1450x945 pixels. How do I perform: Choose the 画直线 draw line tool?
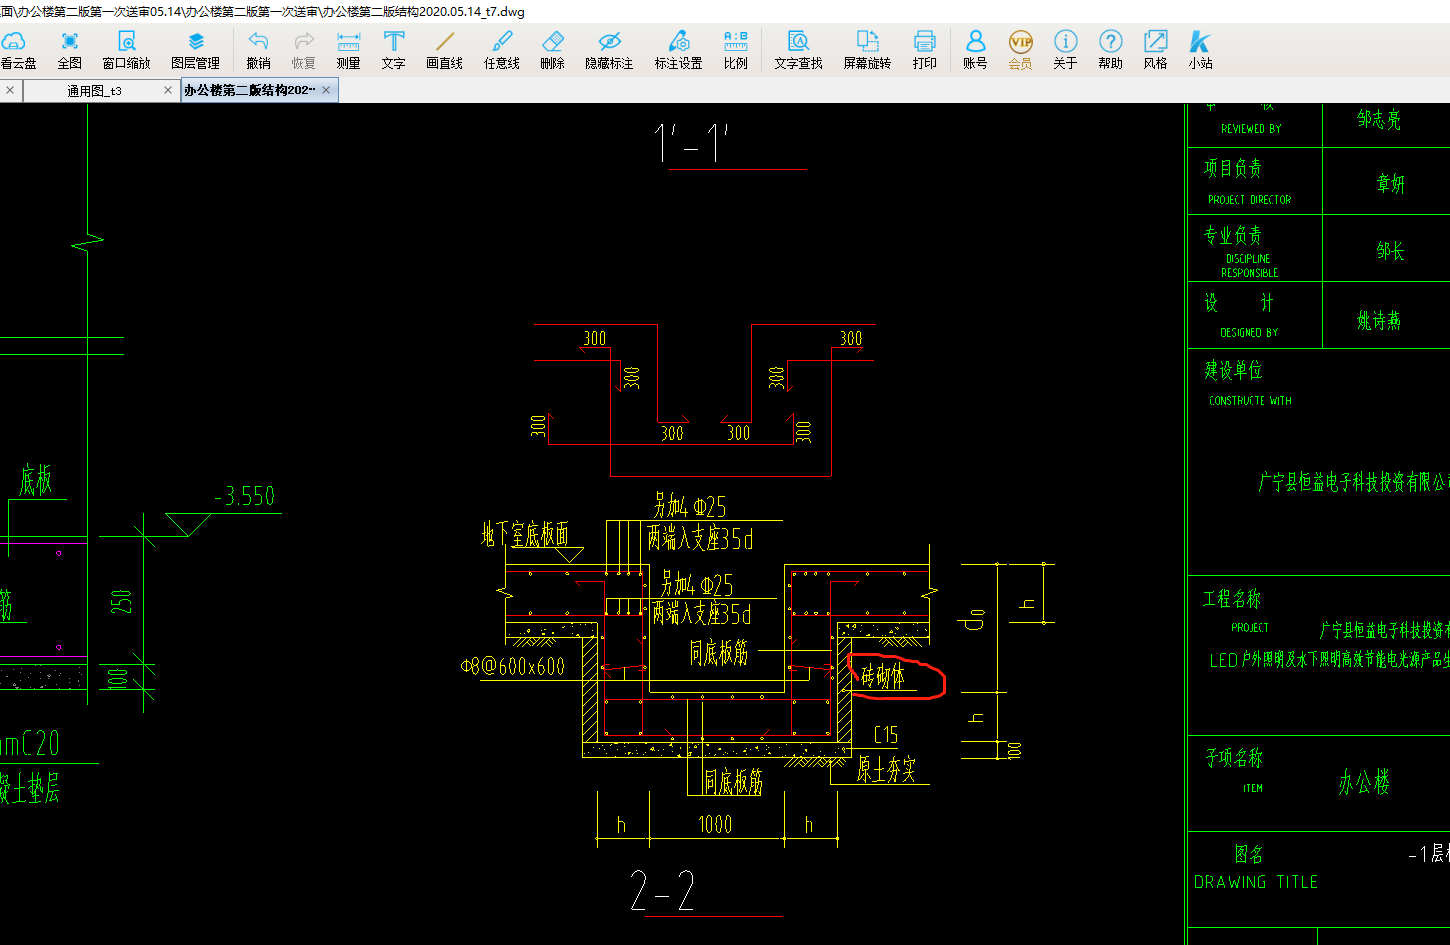[444, 50]
